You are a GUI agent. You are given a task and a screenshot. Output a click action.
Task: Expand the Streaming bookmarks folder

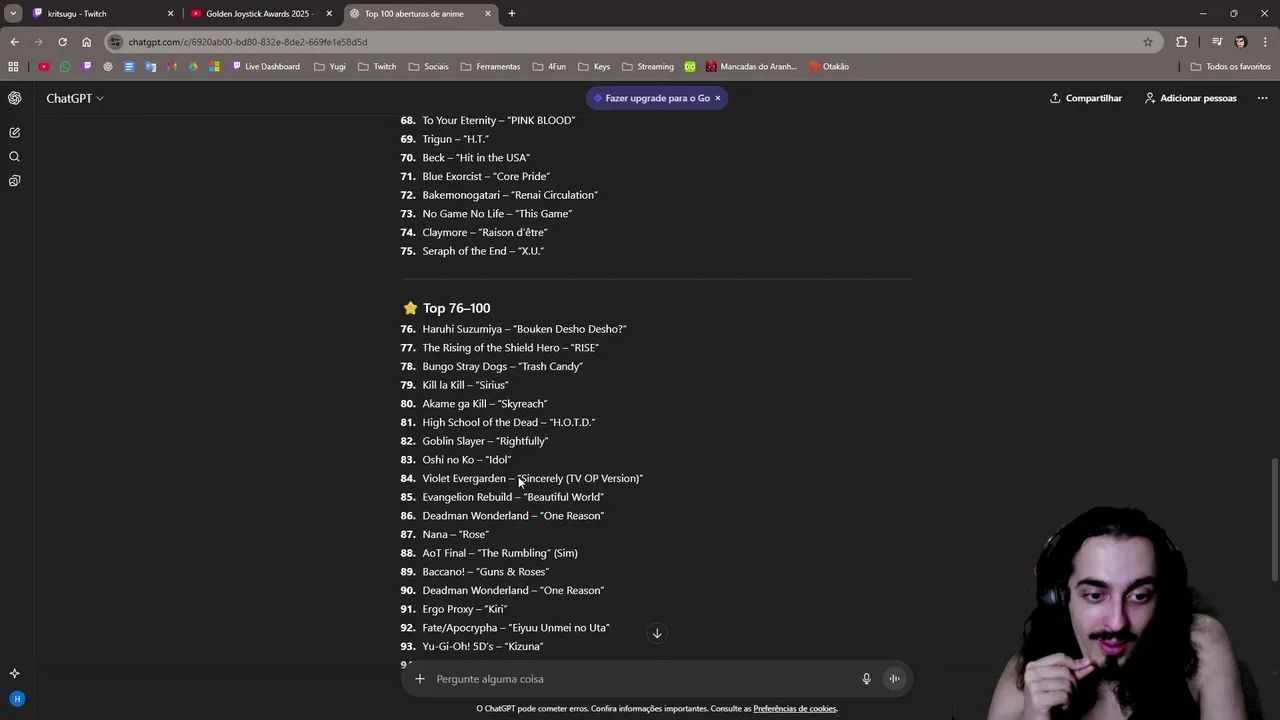point(647,67)
